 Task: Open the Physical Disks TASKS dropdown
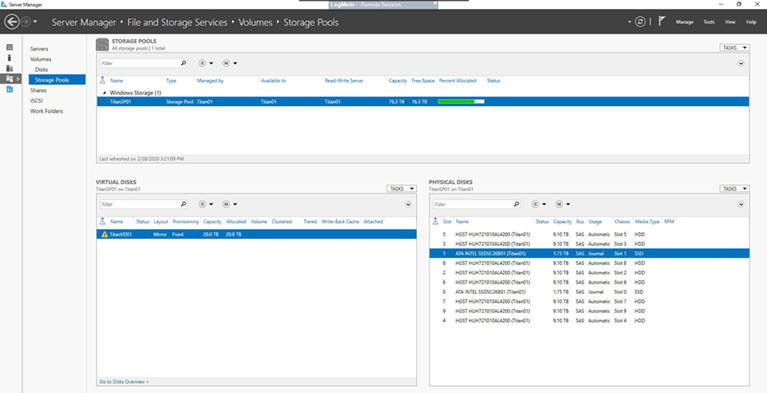pos(734,188)
